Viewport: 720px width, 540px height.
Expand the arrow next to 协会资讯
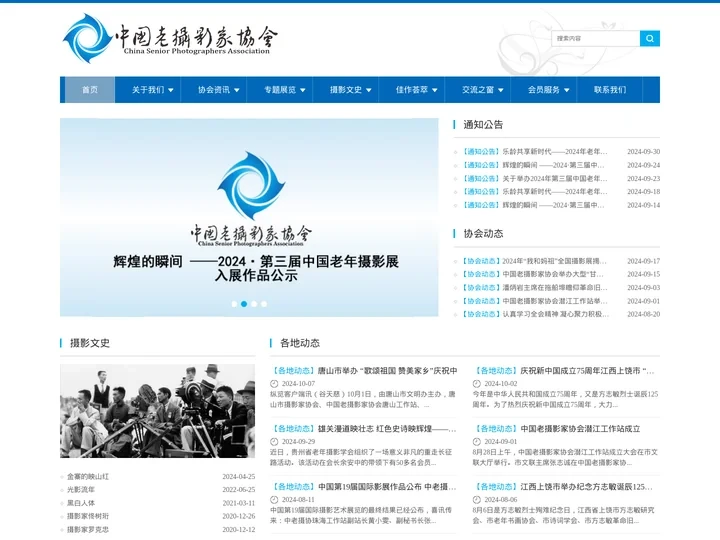click(x=237, y=90)
